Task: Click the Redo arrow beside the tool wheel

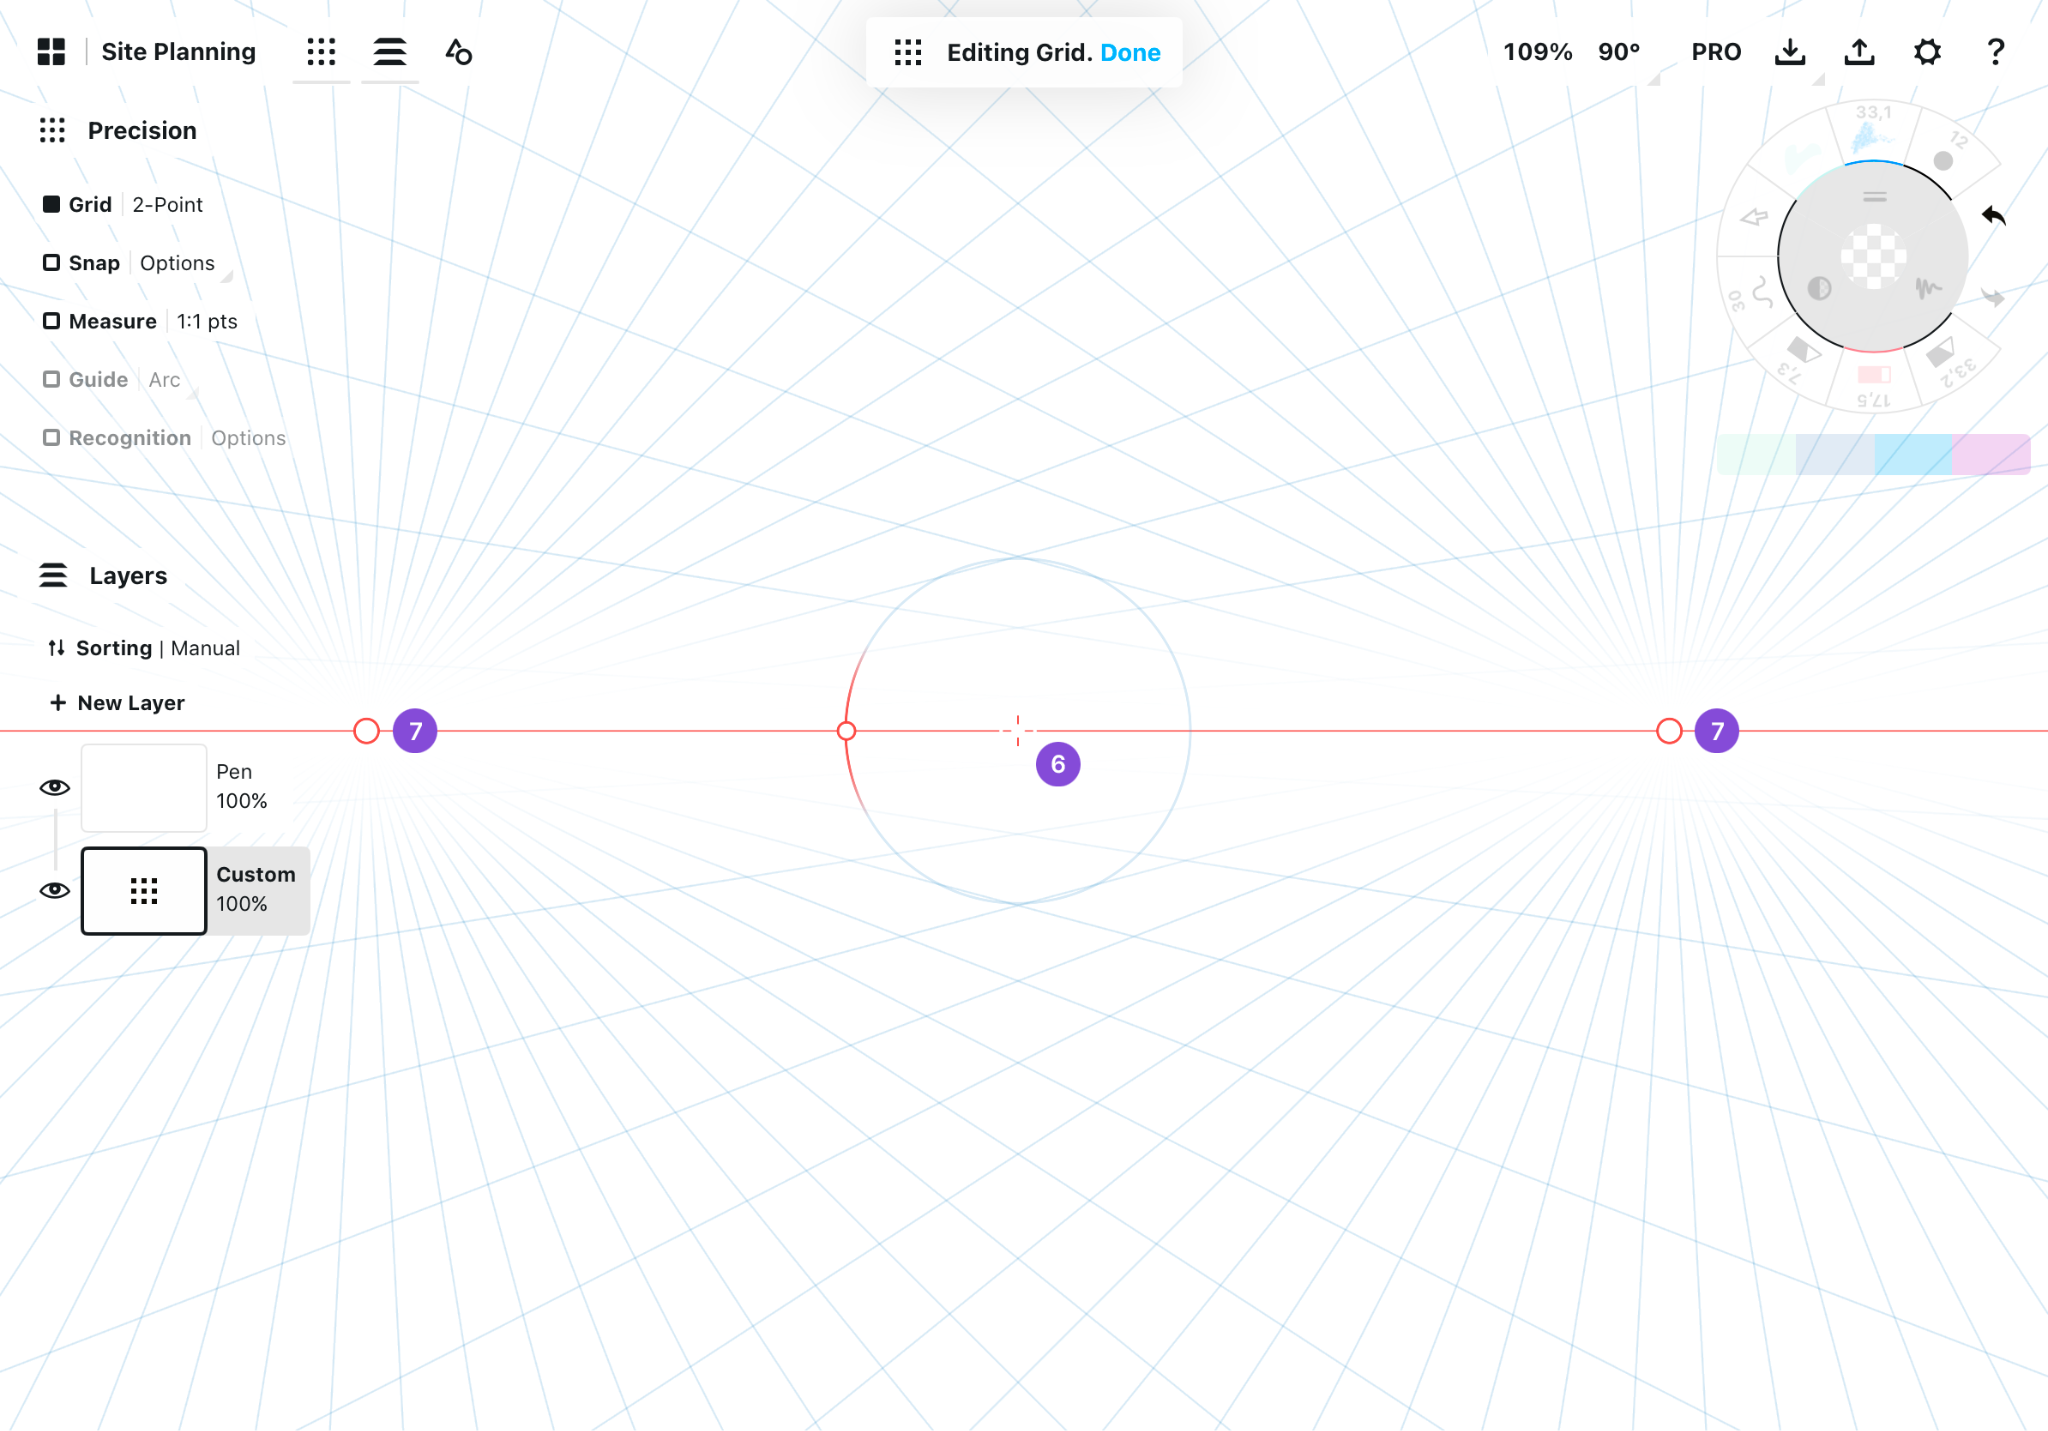Action: pyautogui.click(x=1993, y=297)
